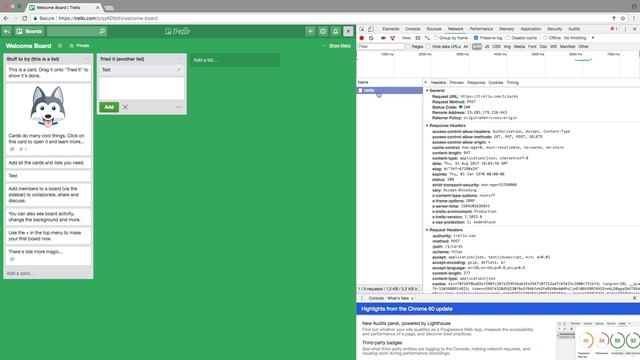The height and width of the screenshot is (360, 640).
Task: Switch to the Elements tab
Action: click(391, 29)
